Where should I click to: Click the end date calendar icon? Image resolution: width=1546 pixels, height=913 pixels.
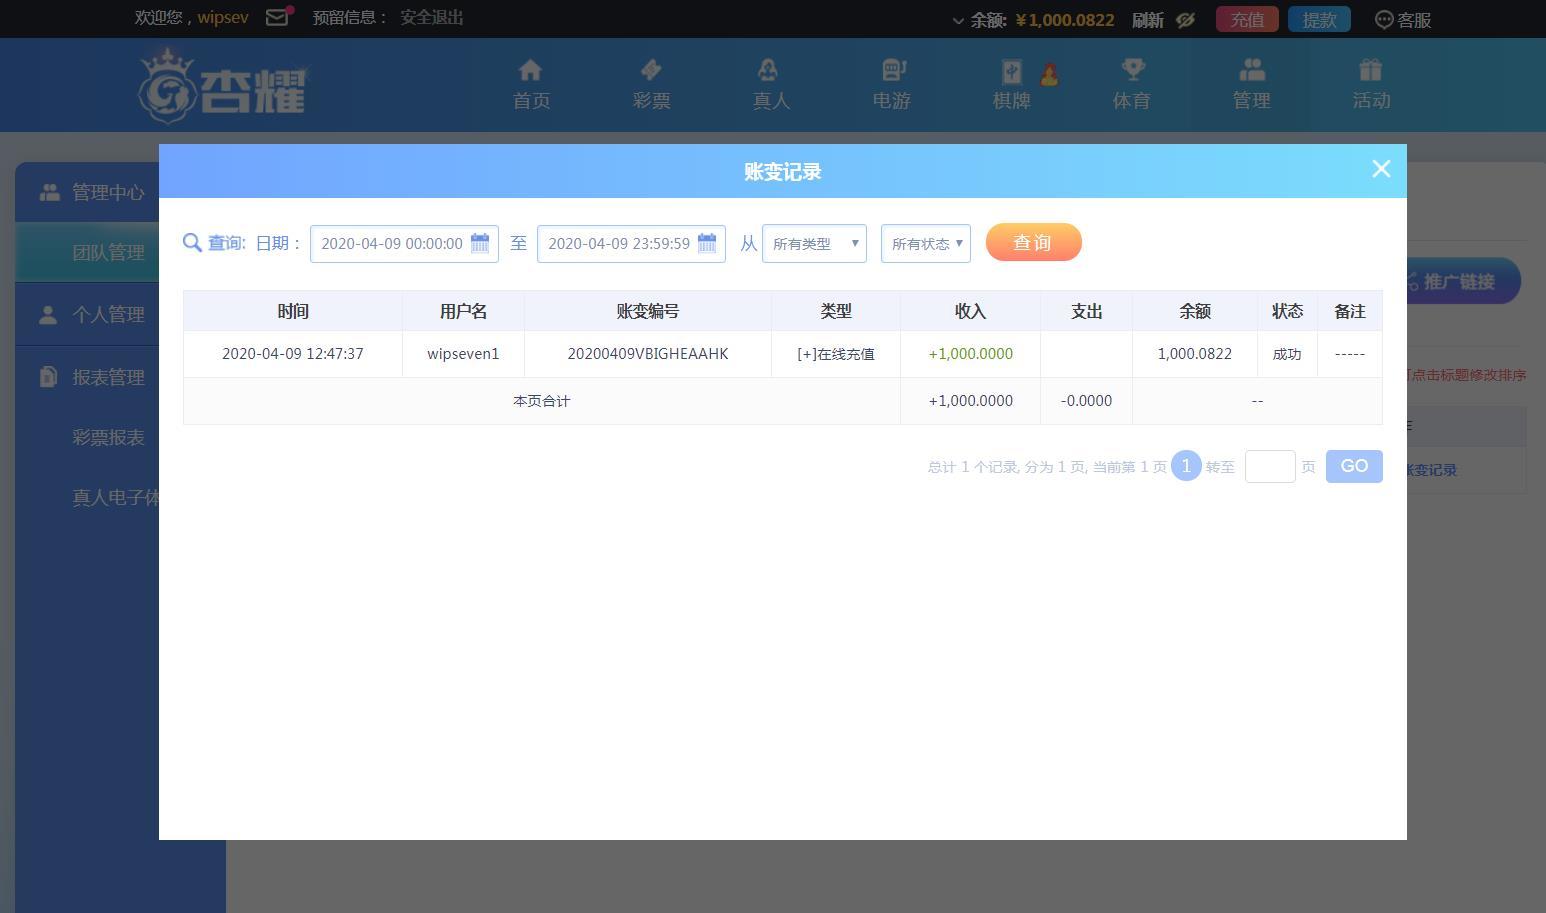707,243
